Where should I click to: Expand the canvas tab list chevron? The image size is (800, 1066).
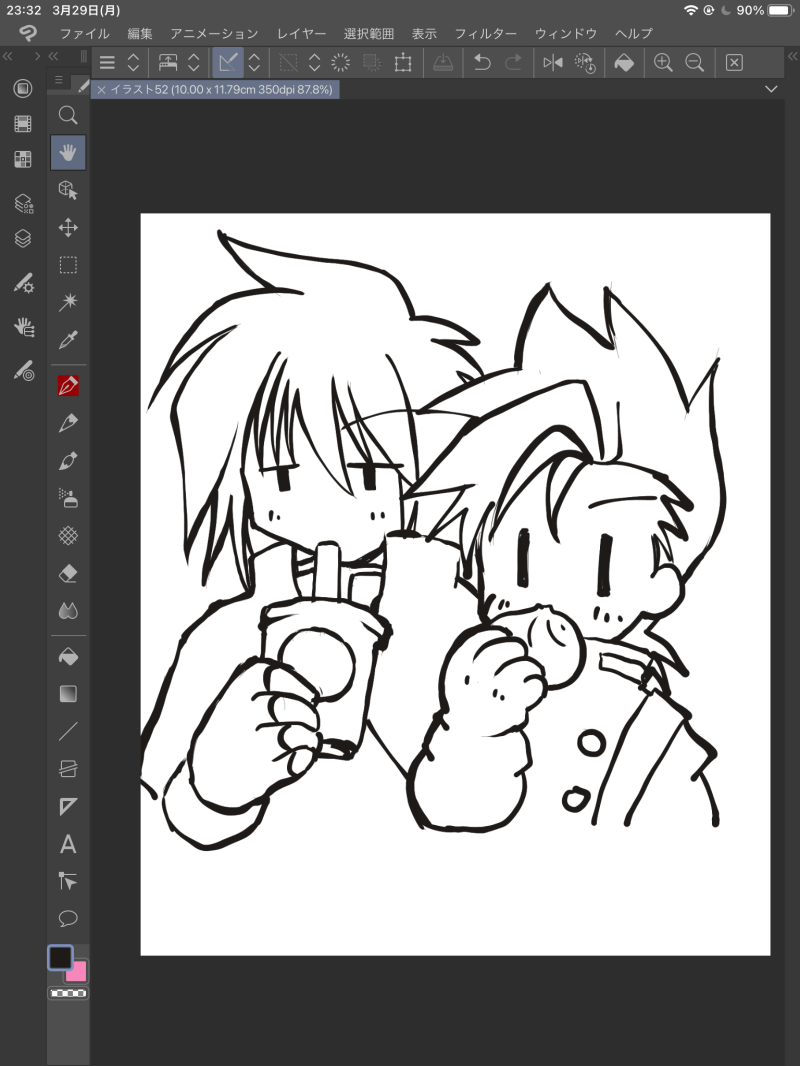771,89
